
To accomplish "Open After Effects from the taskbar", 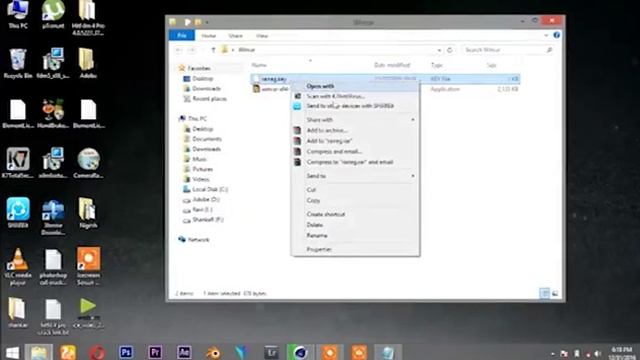I will pos(184,352).
